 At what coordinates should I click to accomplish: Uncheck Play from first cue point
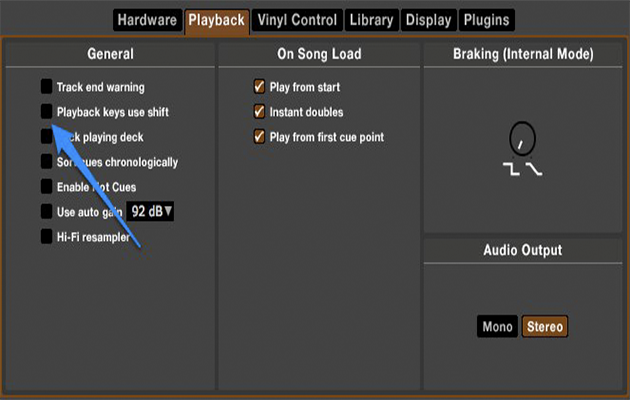tap(259, 137)
